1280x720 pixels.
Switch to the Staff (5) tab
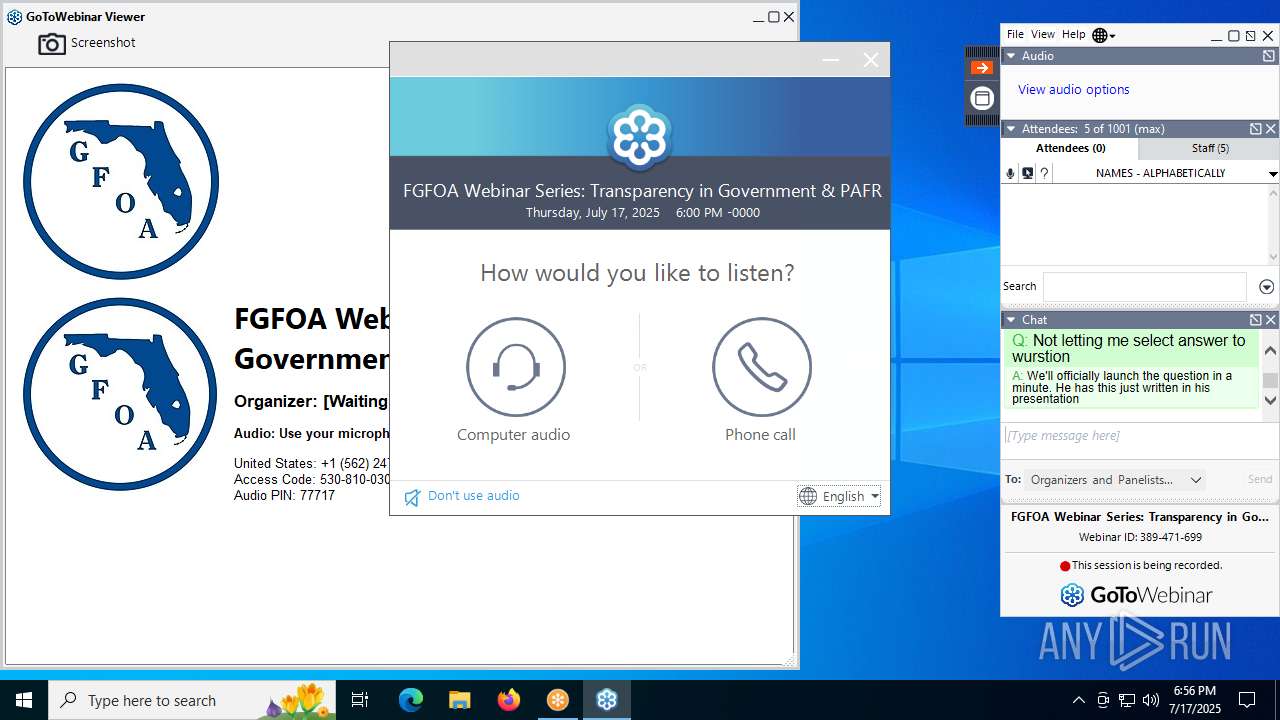[1210, 148]
